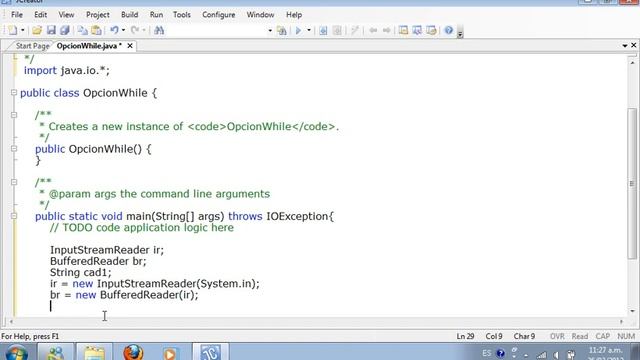Select the OpcionWhile.java tab
This screenshot has height=360, width=640.
coord(89,46)
